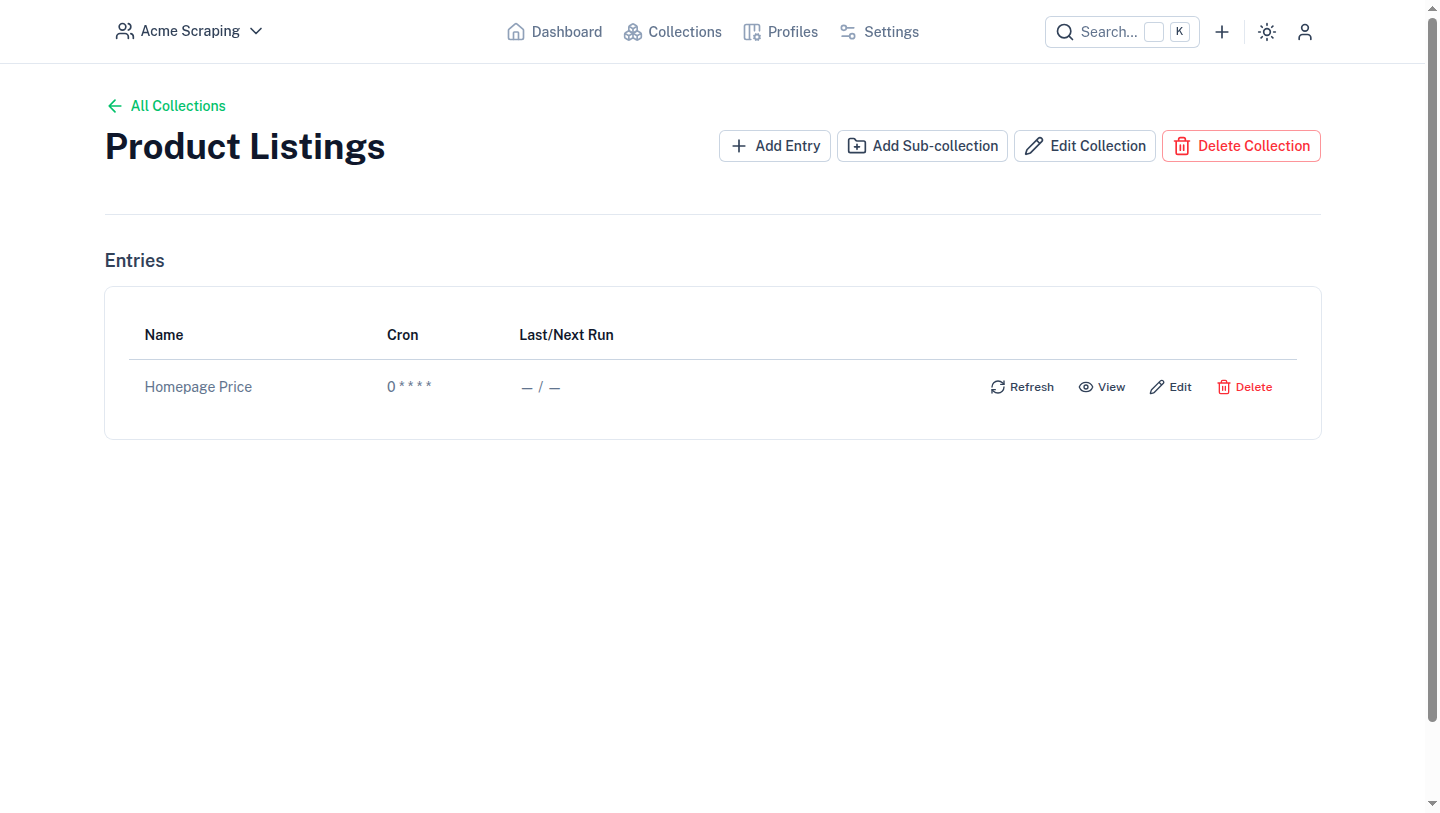
Task: Click Add Sub-collection button
Action: [922, 146]
